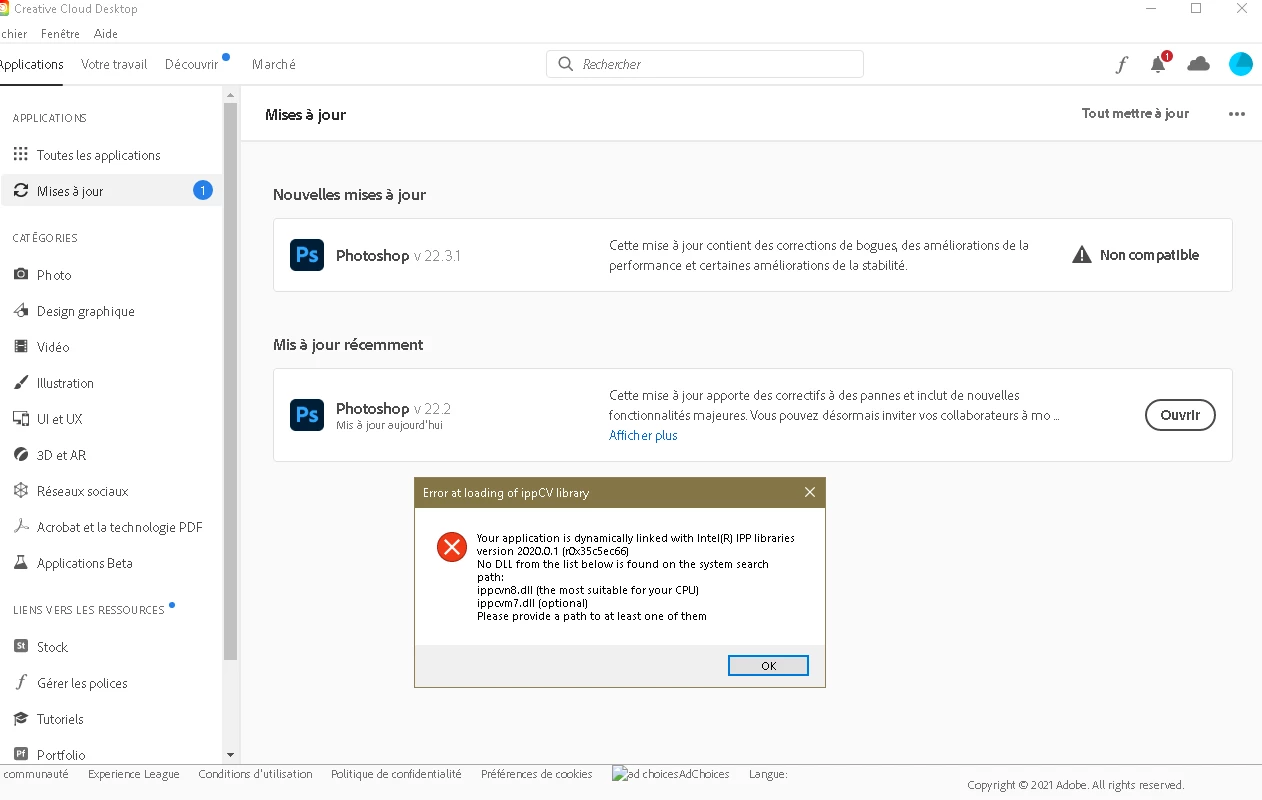The height and width of the screenshot is (800, 1262).
Task: Click the "Non compatible" label
Action: pyautogui.click(x=1149, y=255)
